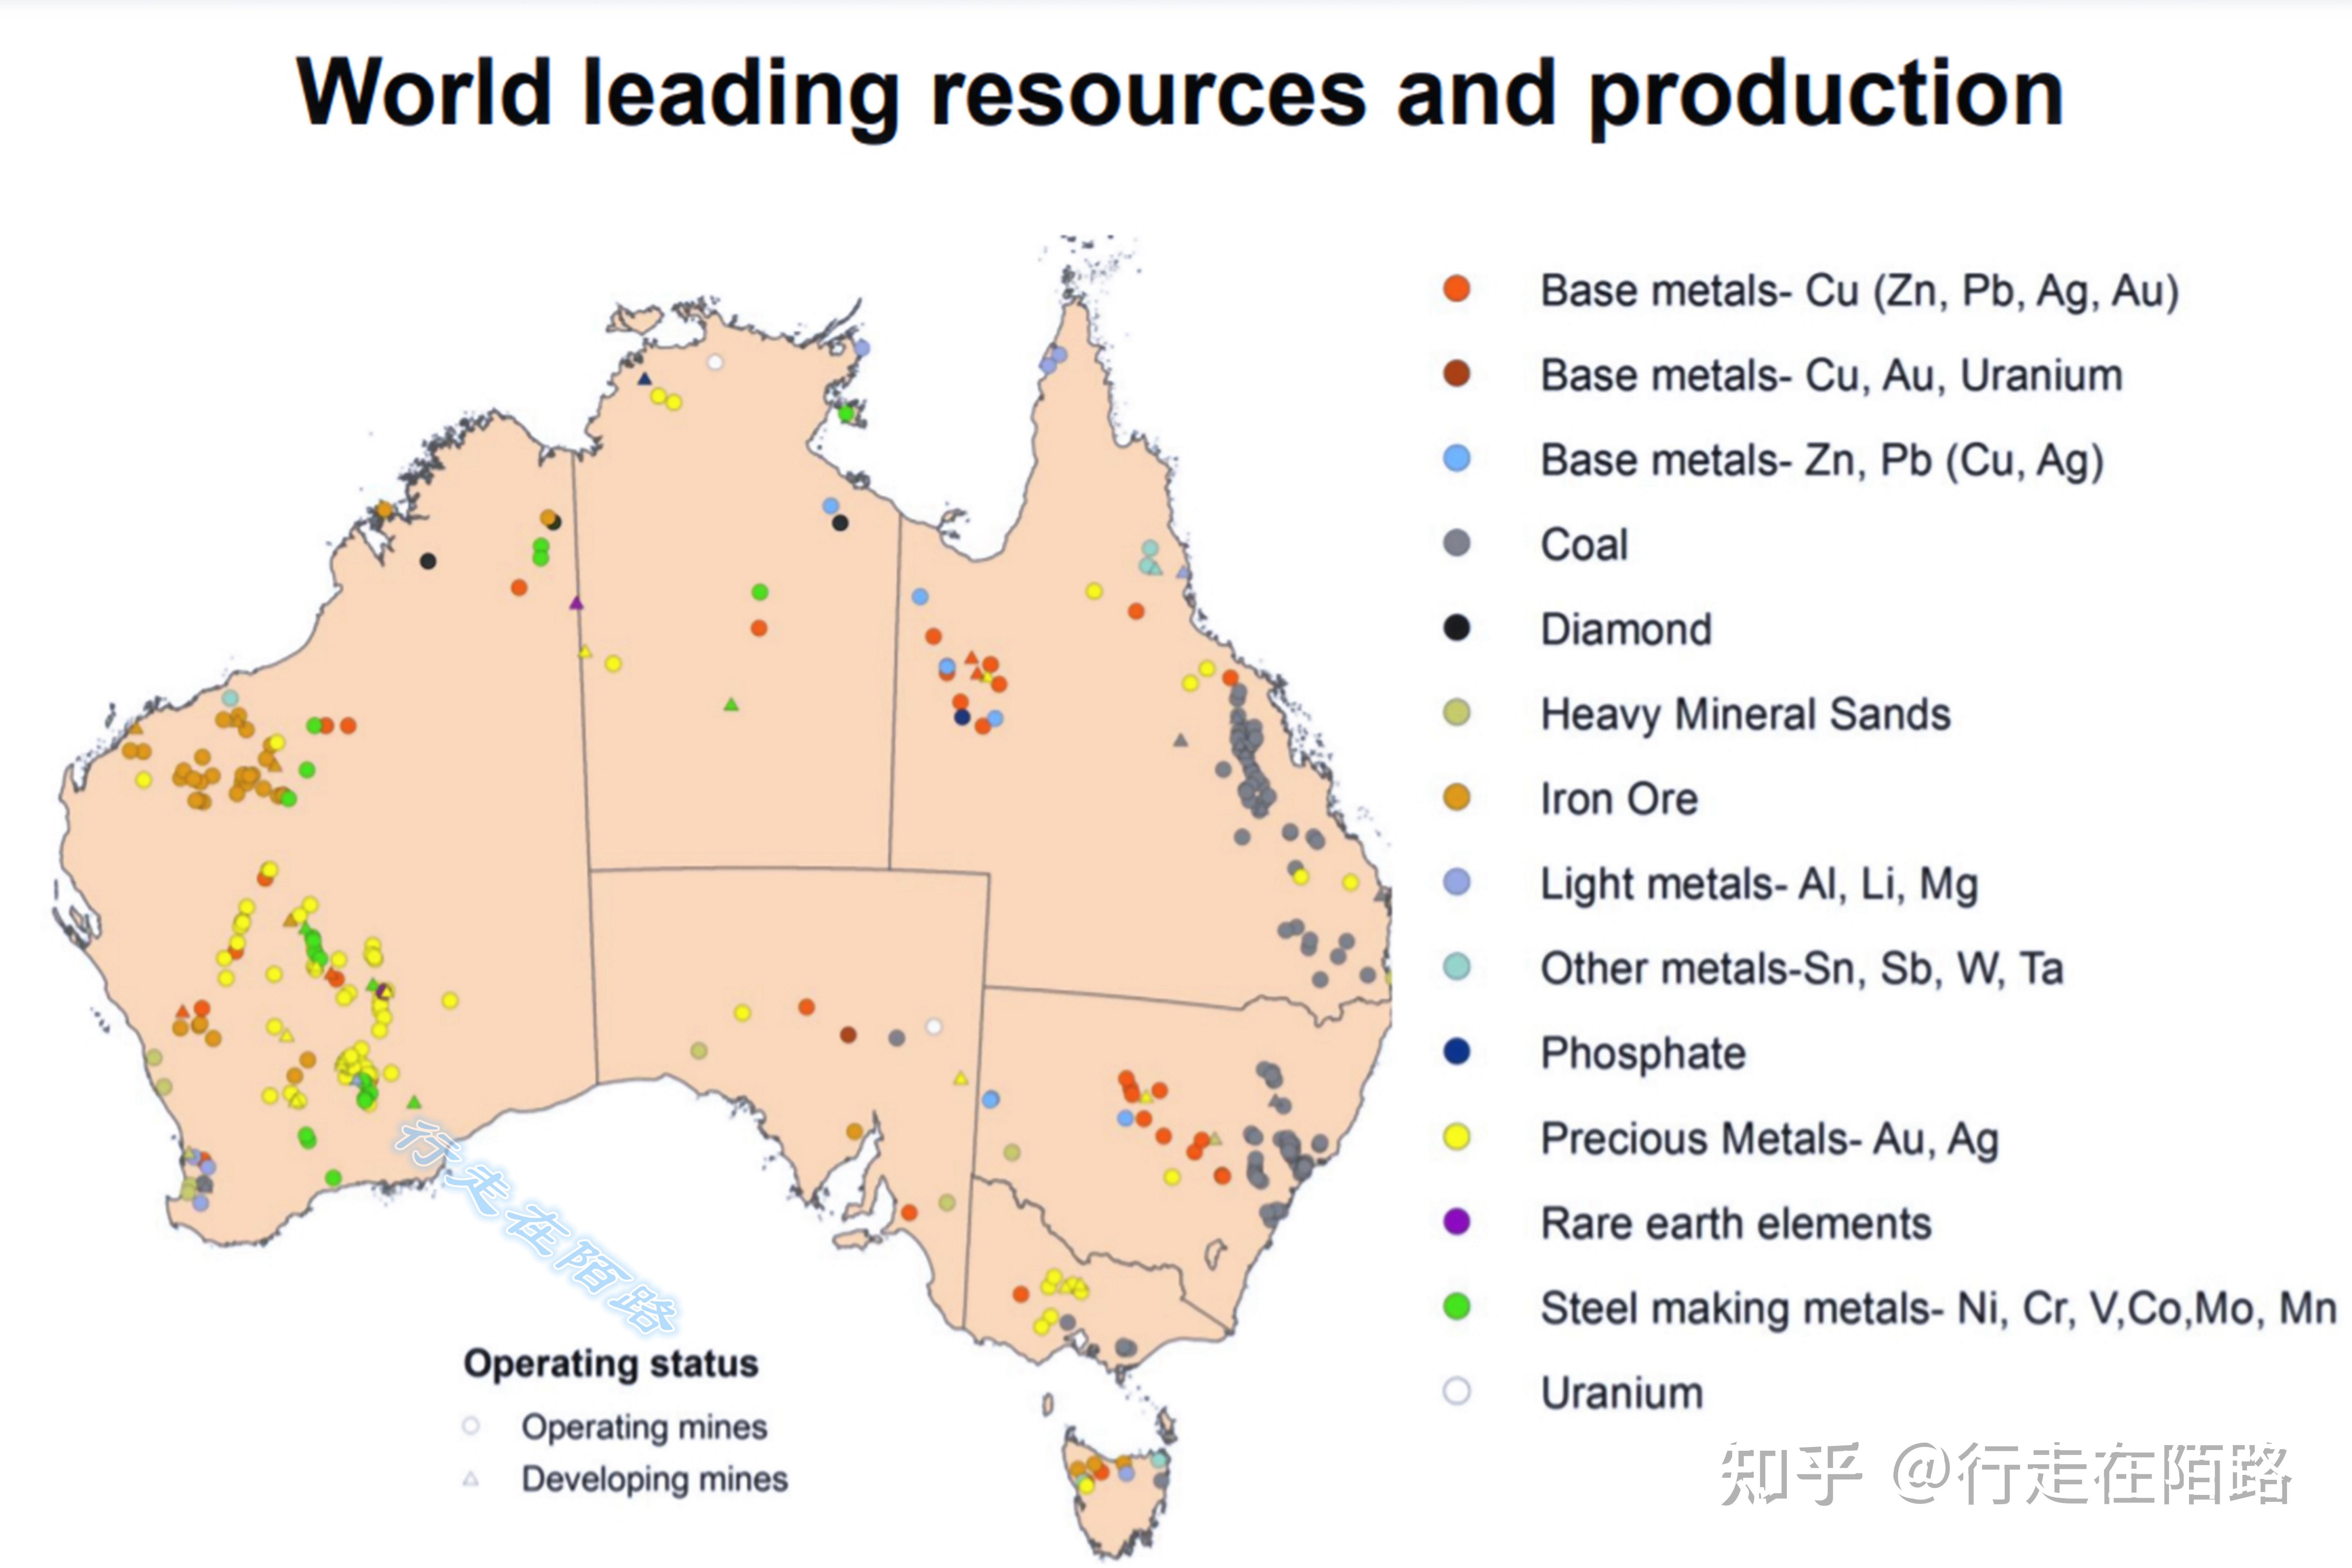Viewport: 2352px width, 1568px height.
Task: Click the orange Base metals Cu (Zn, Pb, Ag, Au) legend dot
Action: (1457, 289)
